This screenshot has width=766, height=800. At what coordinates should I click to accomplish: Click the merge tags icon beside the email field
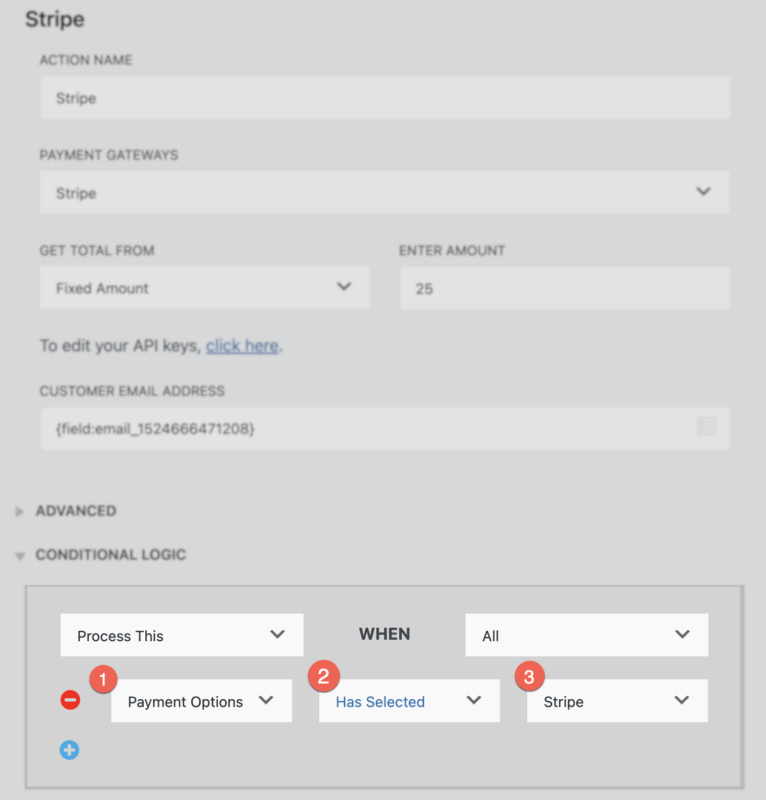click(707, 428)
